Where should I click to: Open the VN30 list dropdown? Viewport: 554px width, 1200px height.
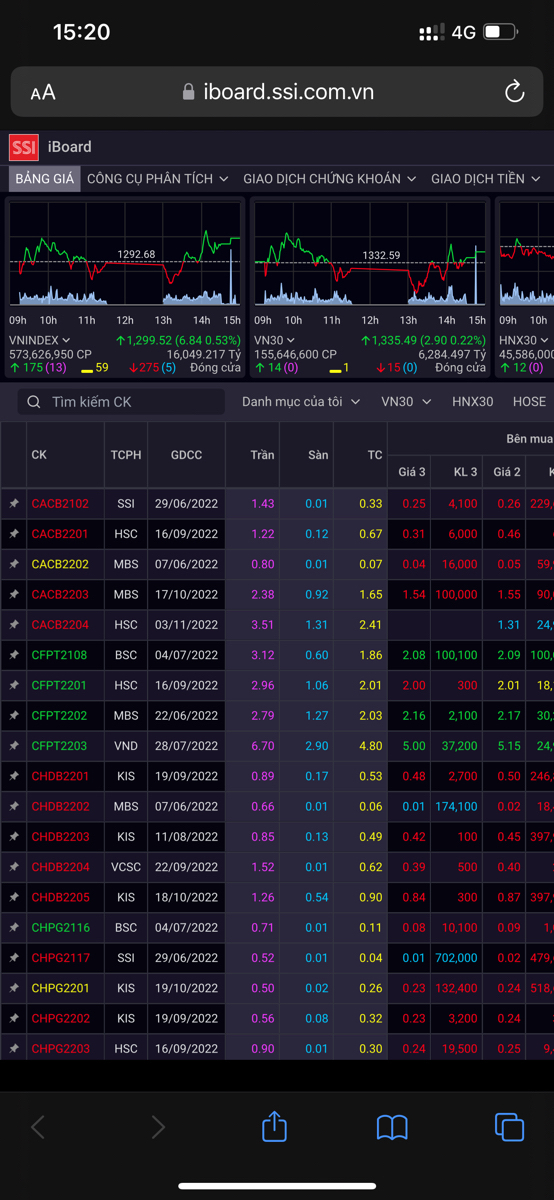click(x=406, y=402)
